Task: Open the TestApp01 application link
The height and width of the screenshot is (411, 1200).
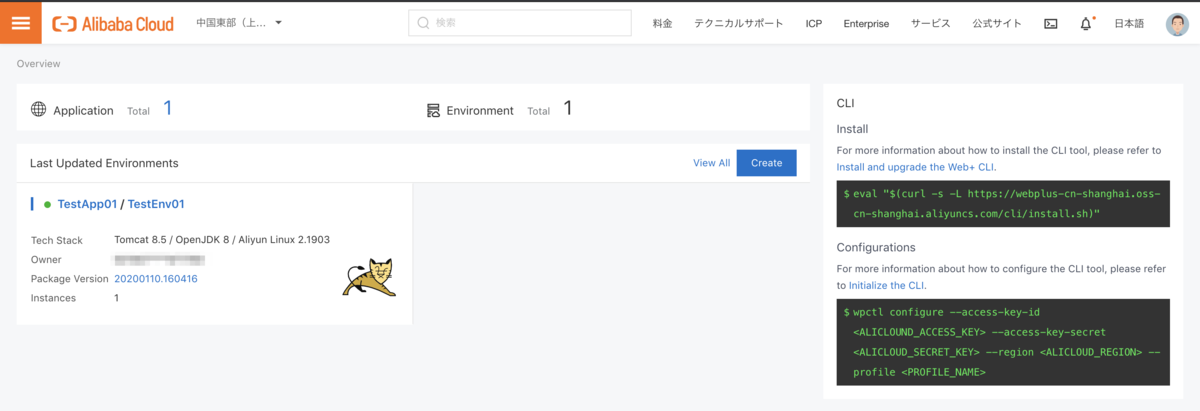Action: (x=87, y=204)
